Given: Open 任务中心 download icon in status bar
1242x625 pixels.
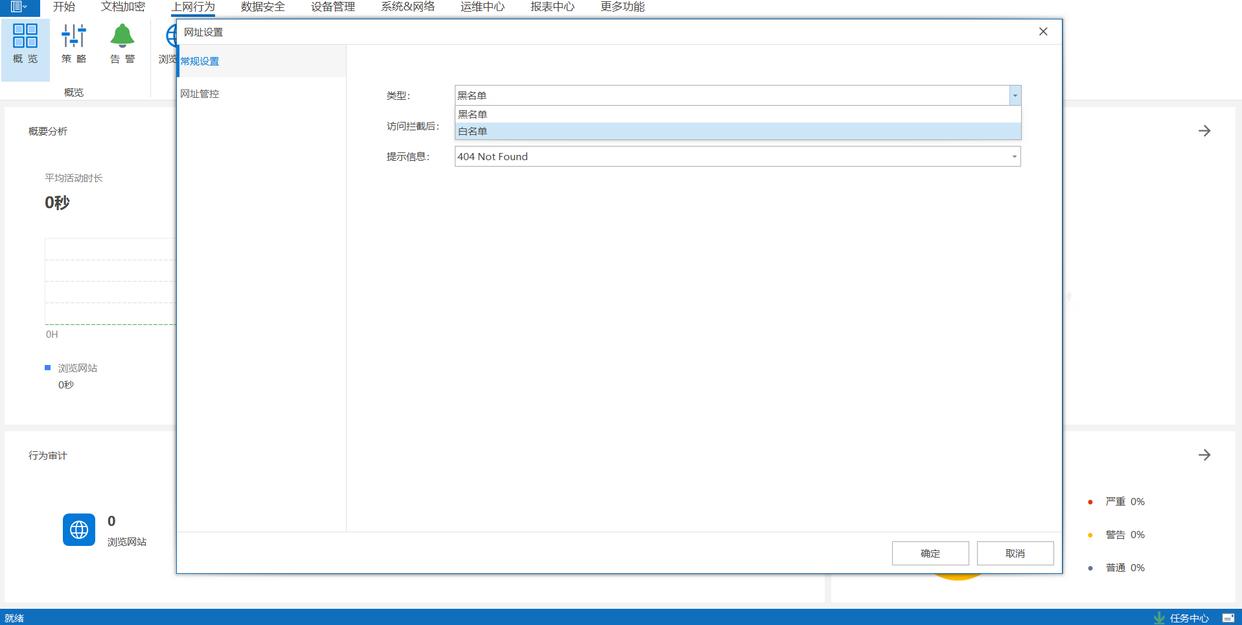Looking at the screenshot, I should [x=1160, y=618].
